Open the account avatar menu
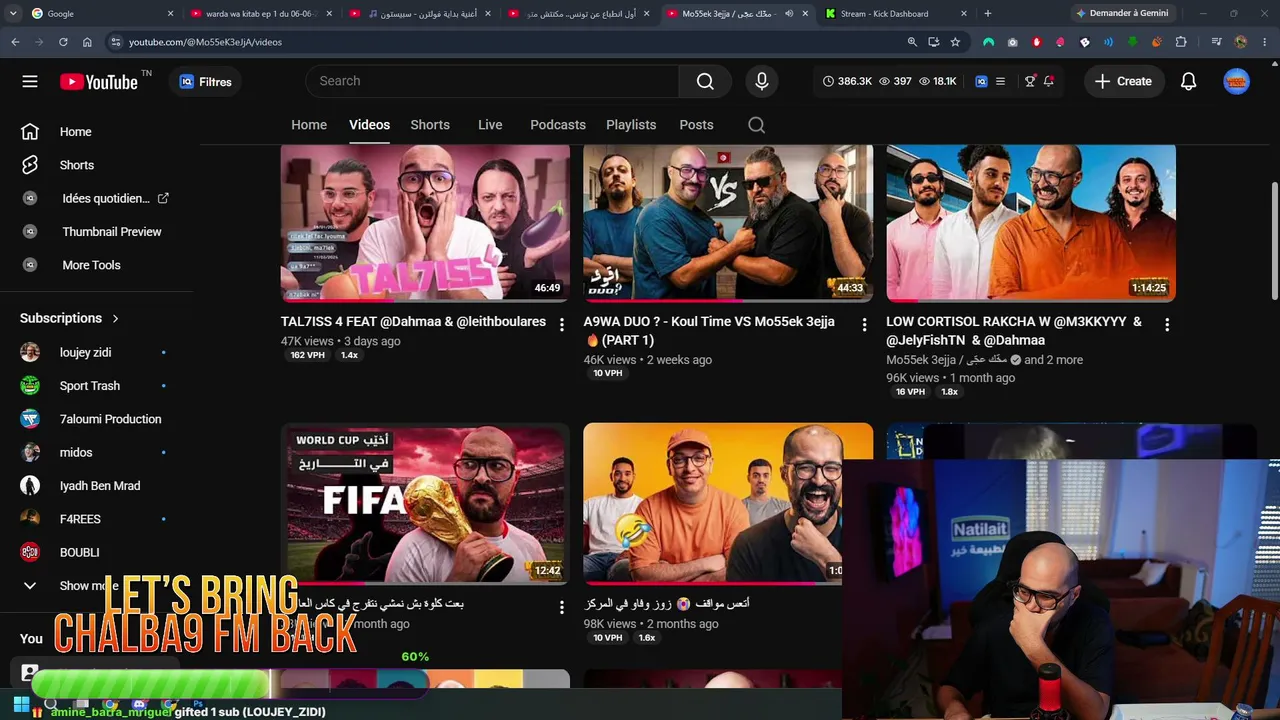Viewport: 1280px width, 720px height. click(1237, 82)
